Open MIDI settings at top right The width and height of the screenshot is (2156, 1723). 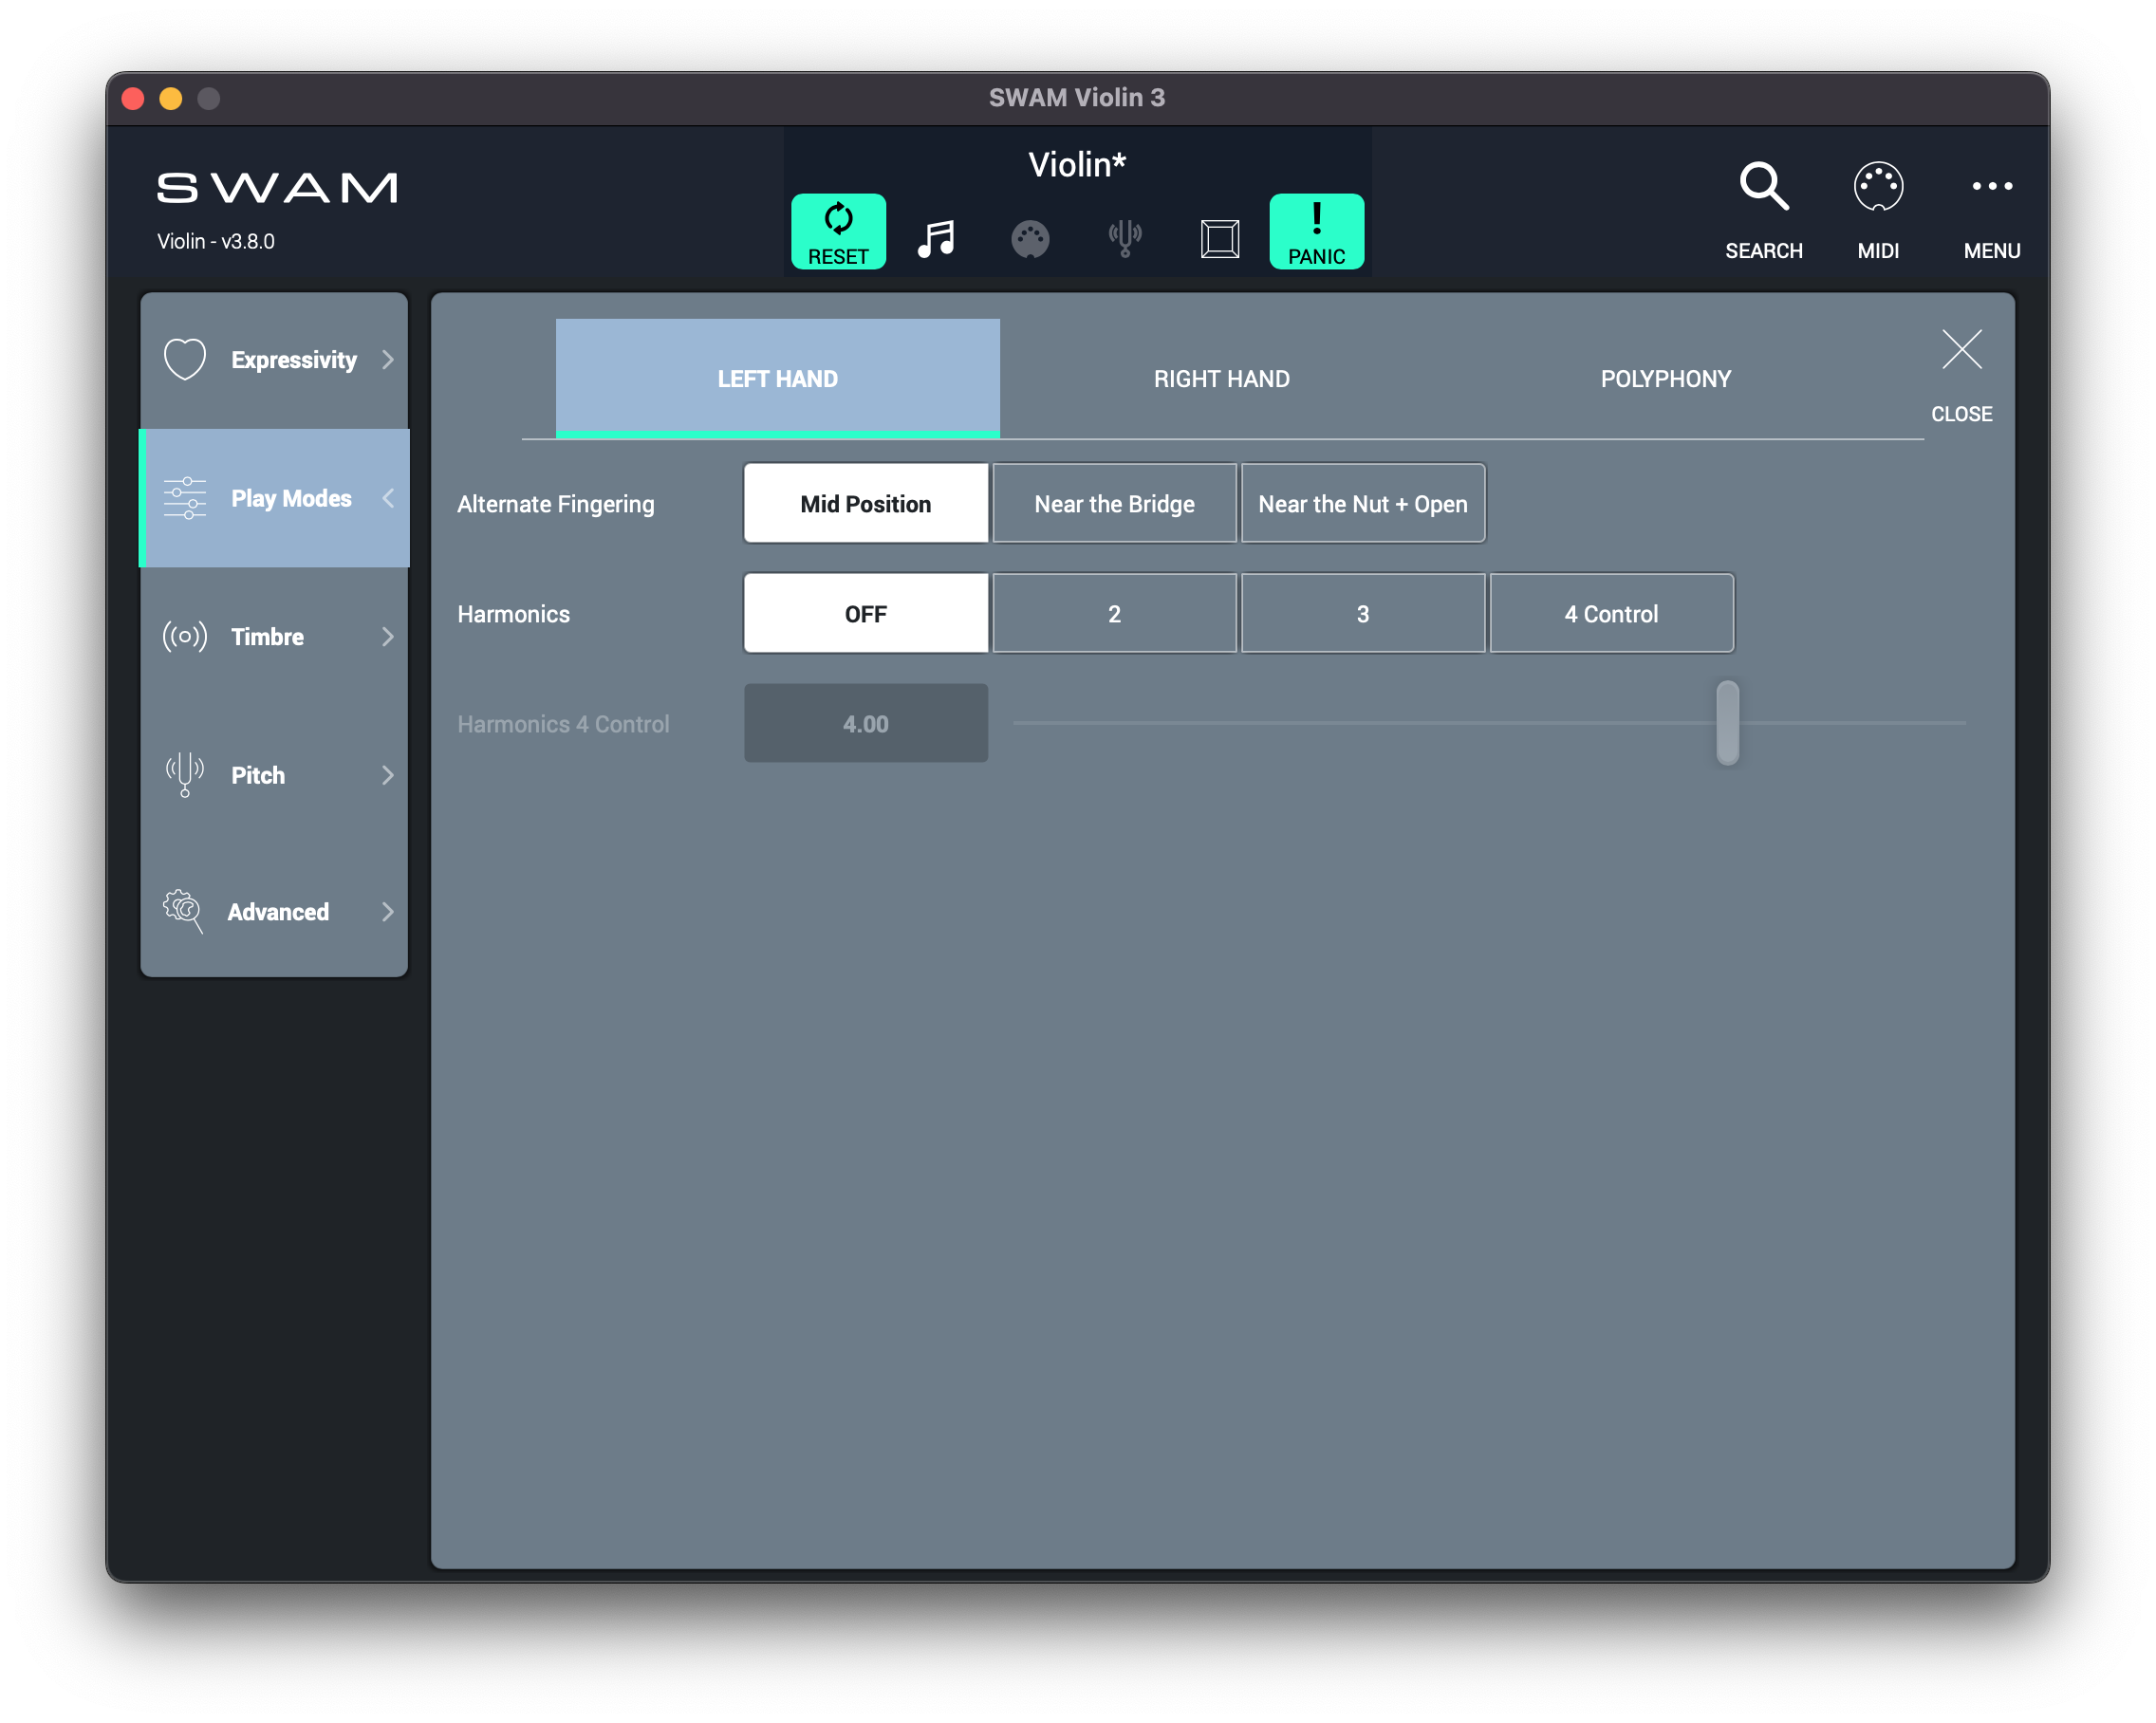[1877, 187]
